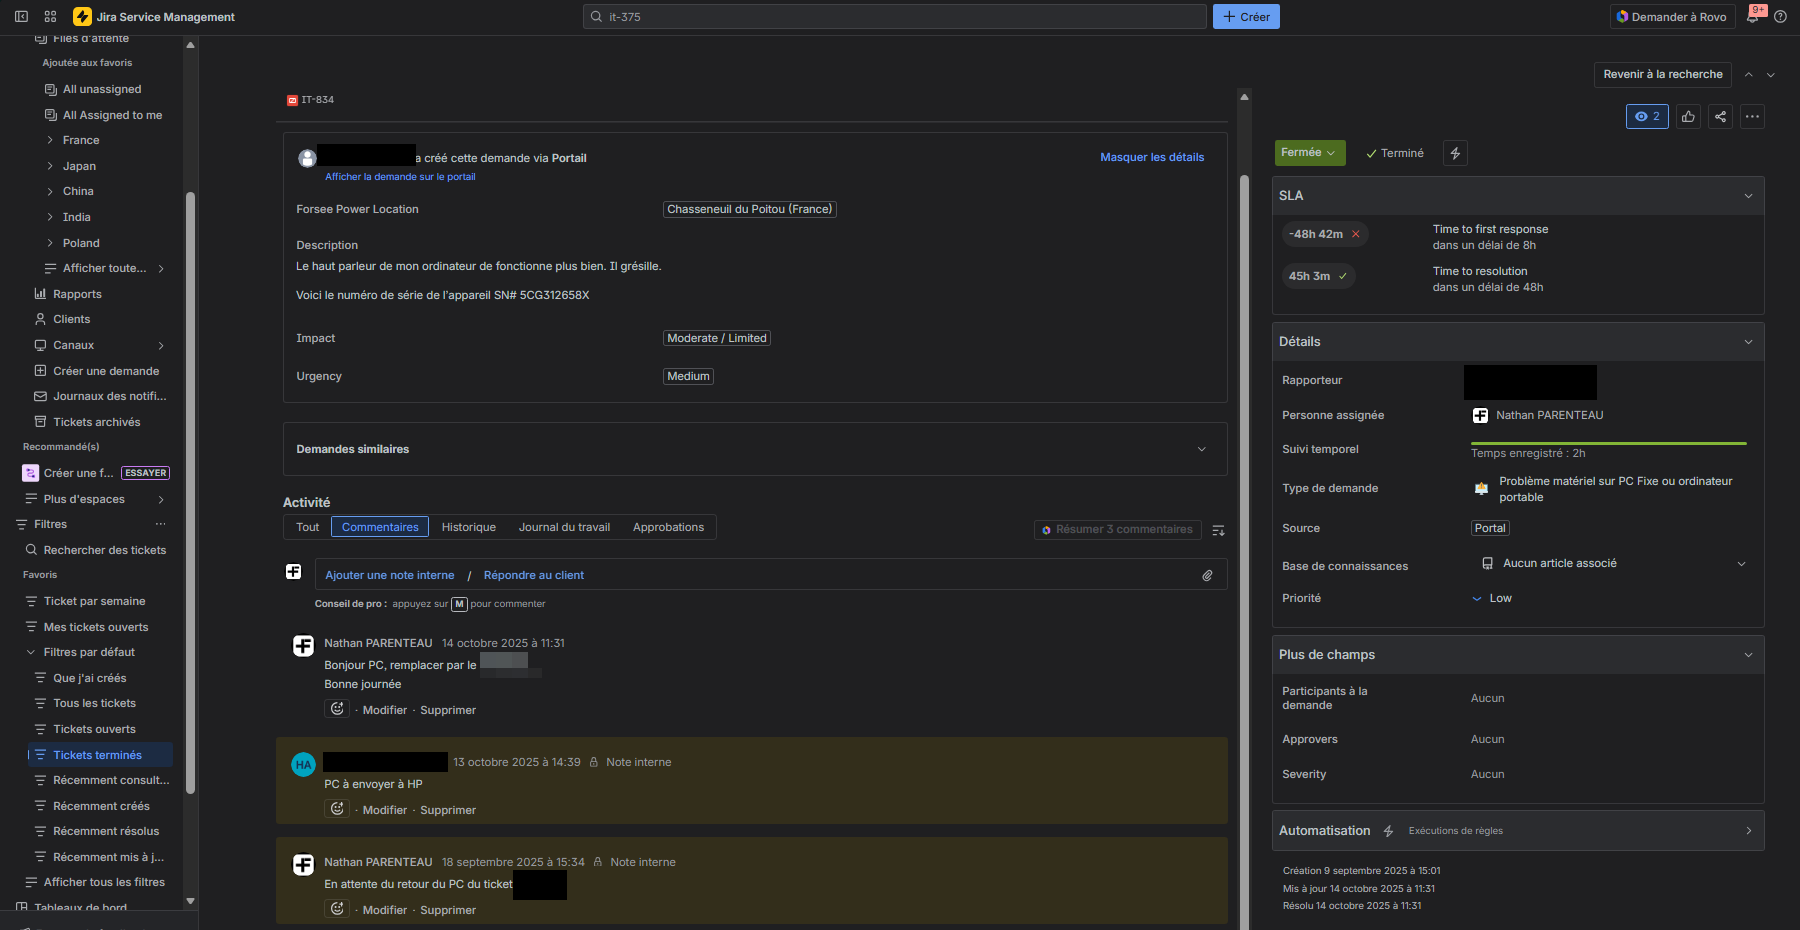Select the Journal du travail tab

[564, 527]
